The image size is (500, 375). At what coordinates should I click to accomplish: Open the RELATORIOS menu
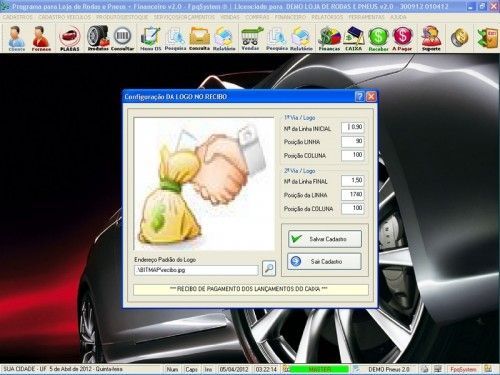point(327,17)
